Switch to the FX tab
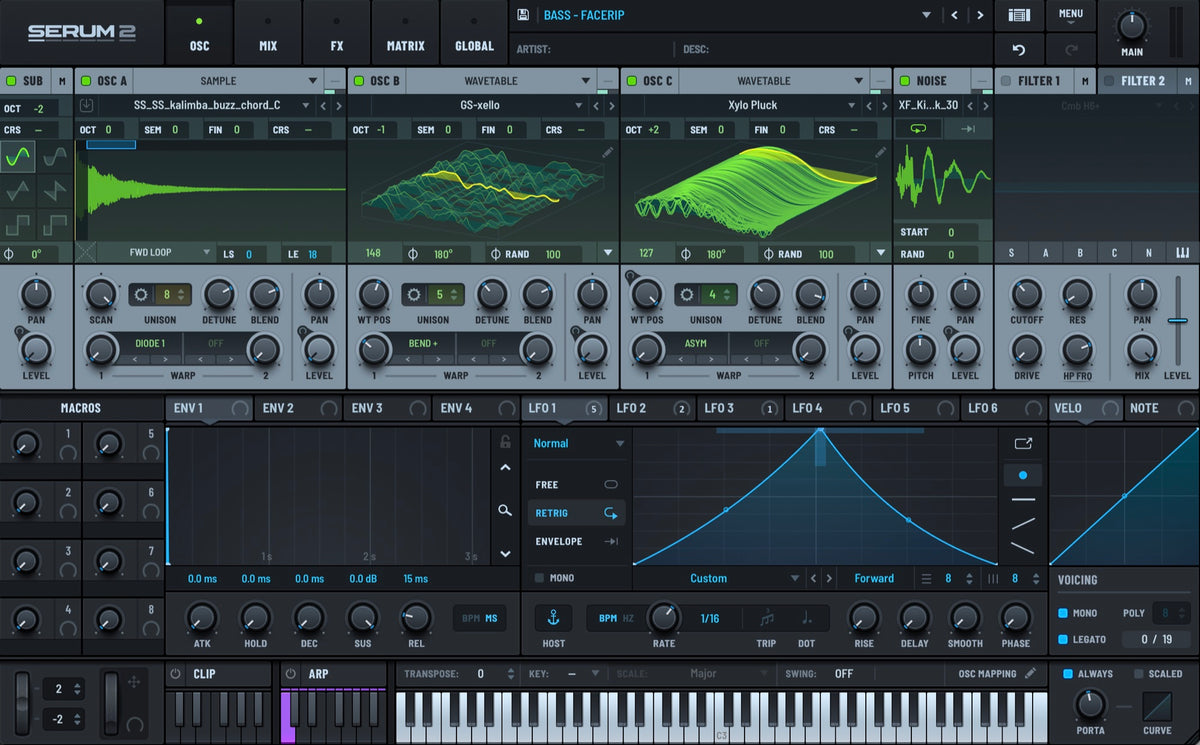1200x745 pixels. [337, 33]
